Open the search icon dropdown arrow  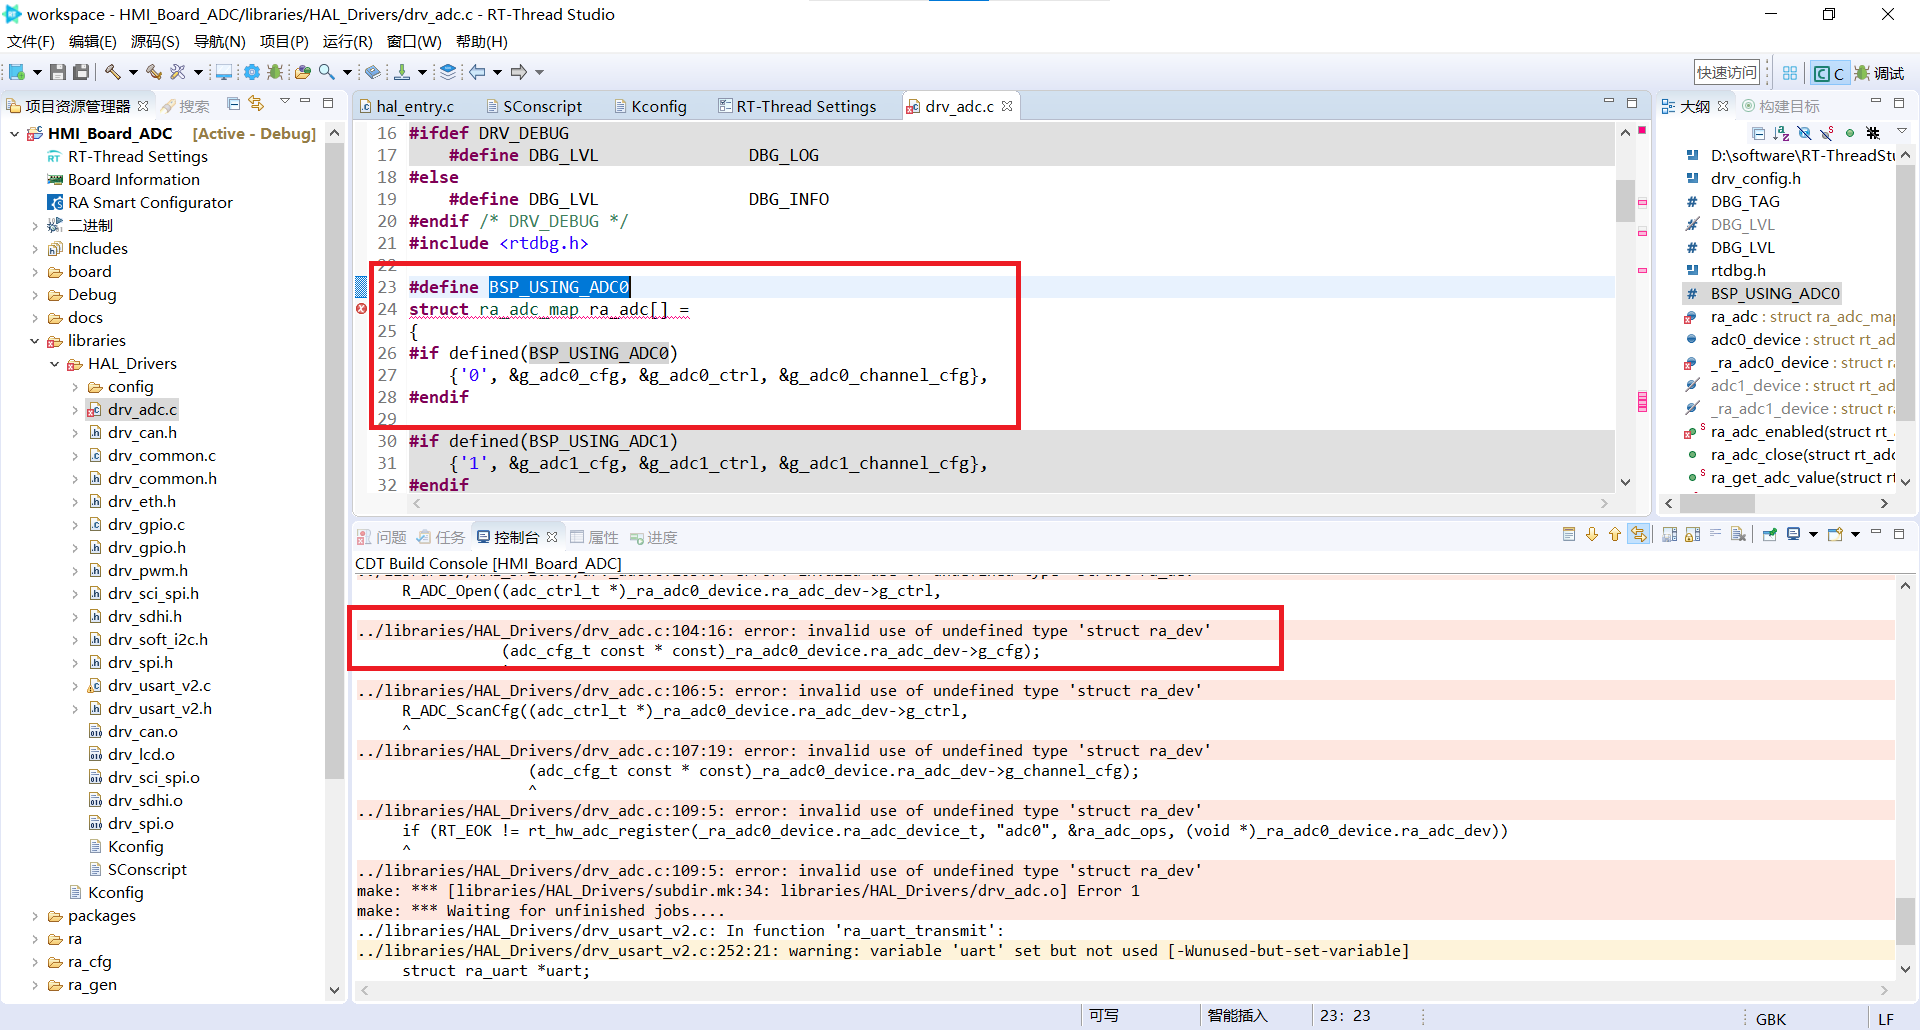[347, 72]
